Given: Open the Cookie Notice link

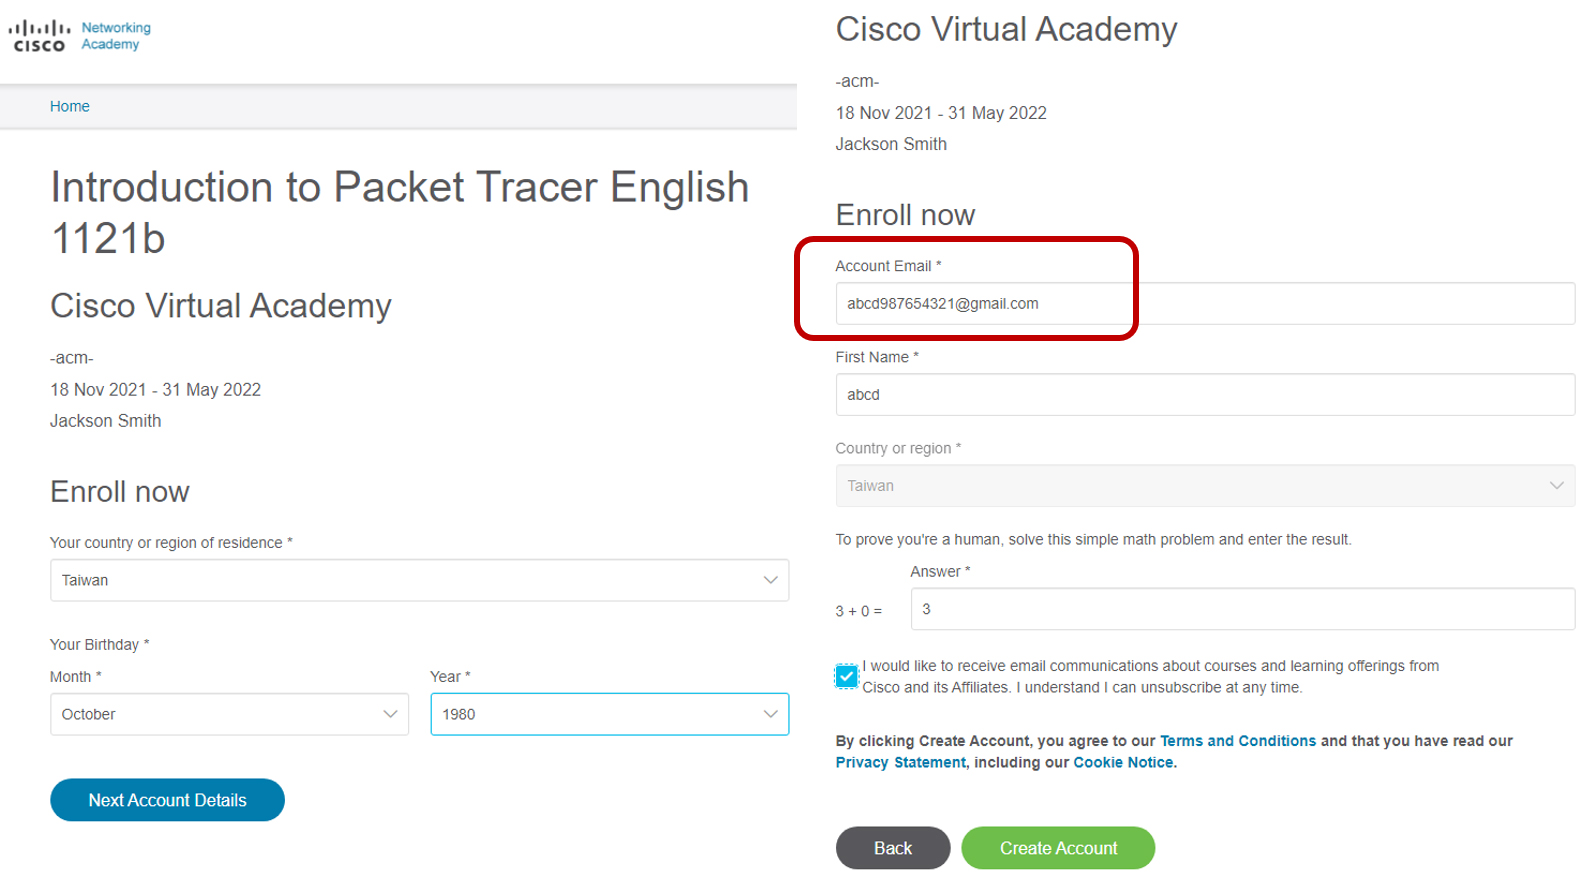Looking at the screenshot, I should 1123,762.
